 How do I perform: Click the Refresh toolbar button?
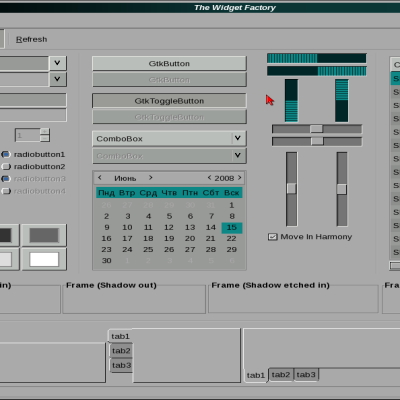(31, 39)
